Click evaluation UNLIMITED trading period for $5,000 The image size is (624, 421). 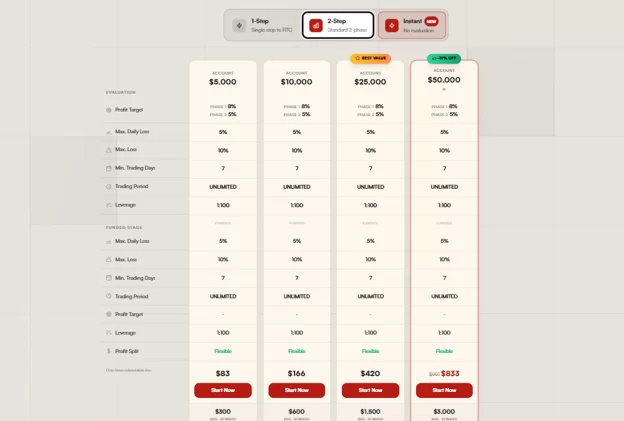223,187
